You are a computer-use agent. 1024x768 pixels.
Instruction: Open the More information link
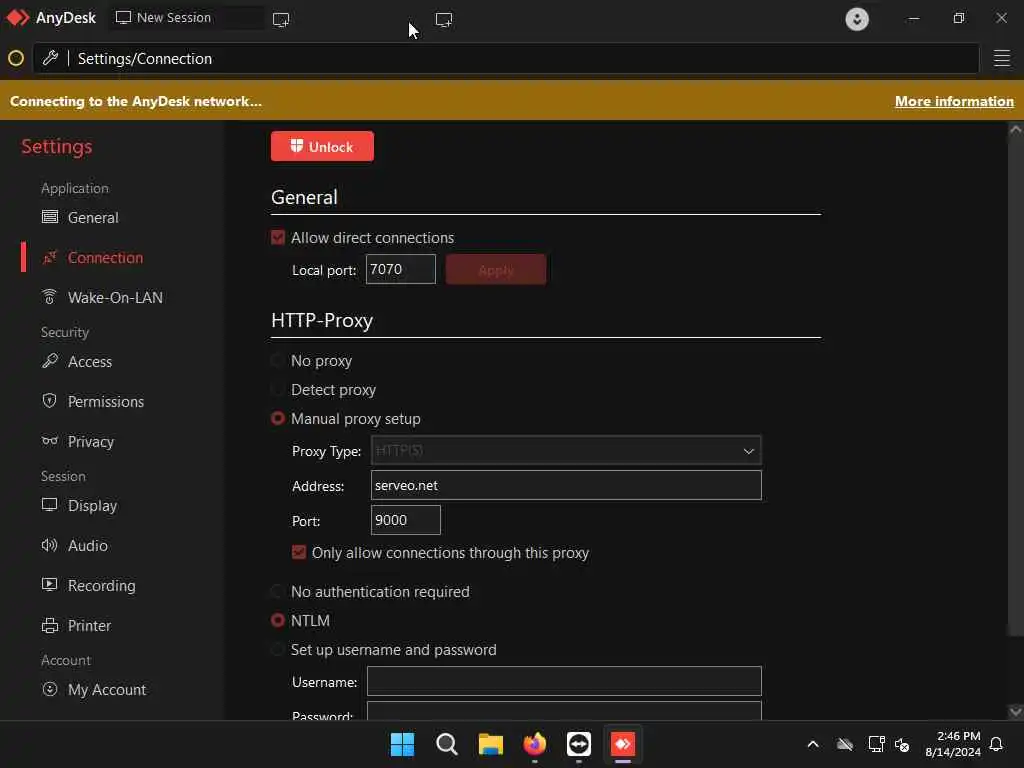954,101
